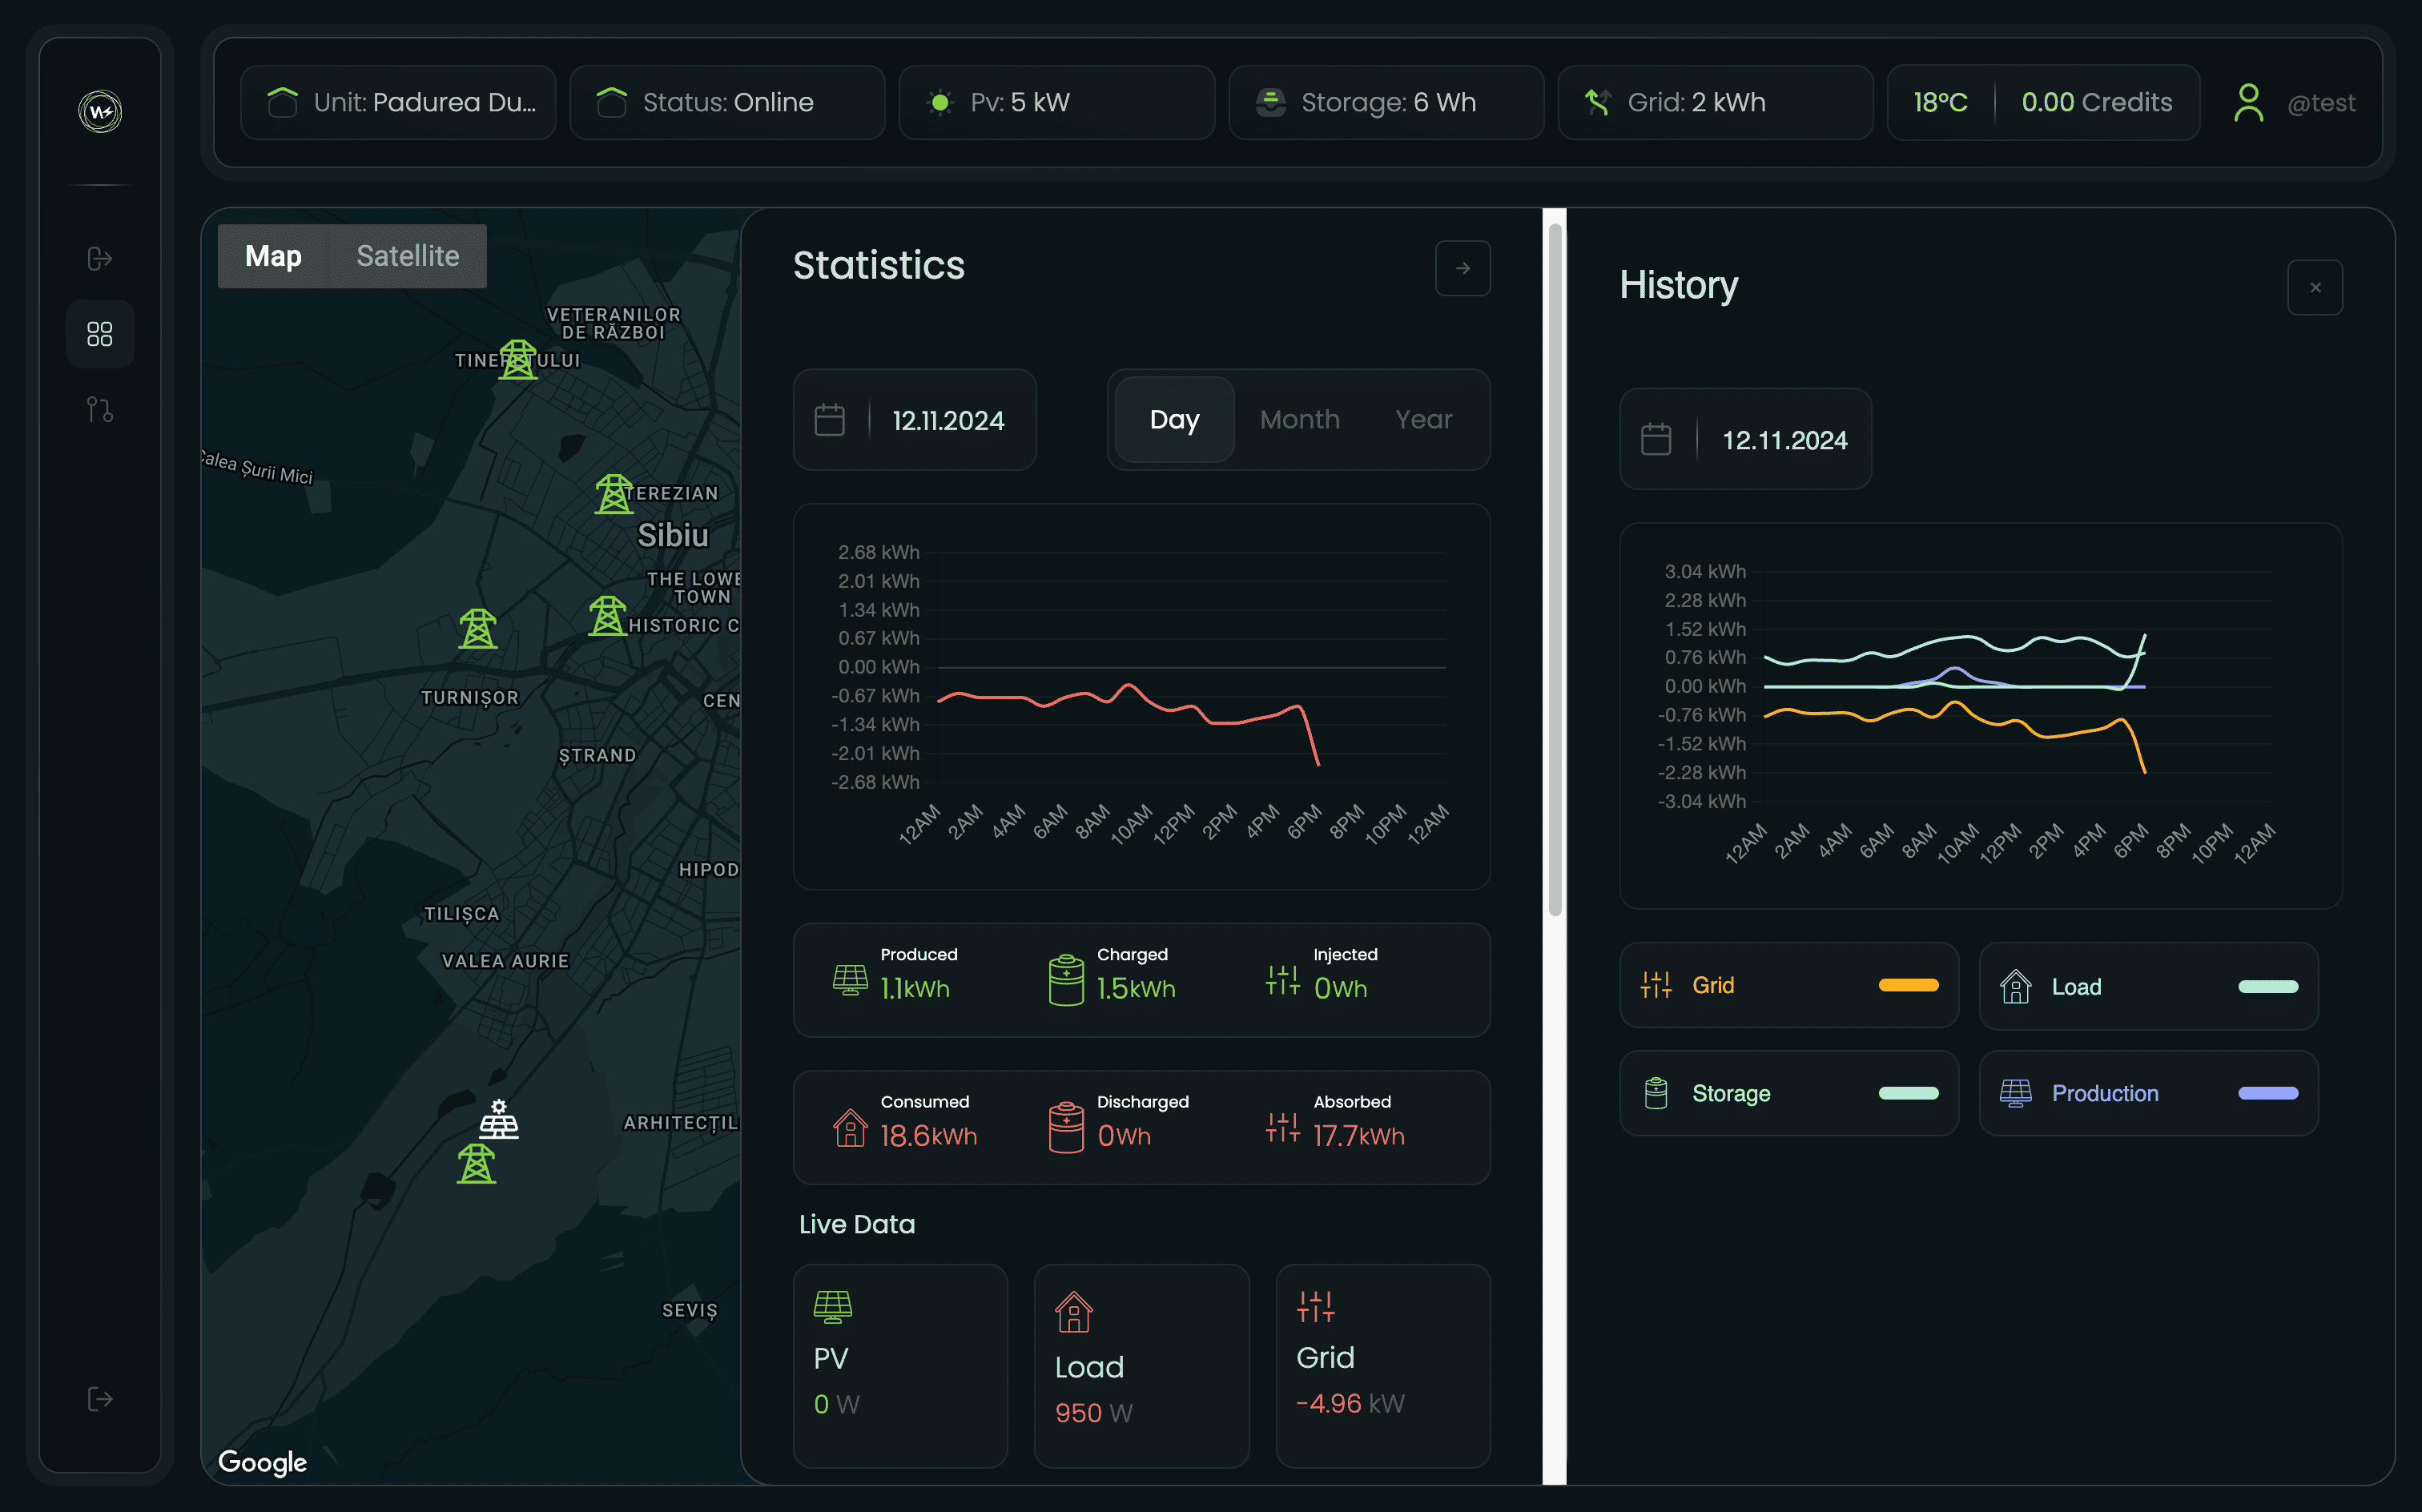
Task: Open the History date picker
Action: point(1745,440)
